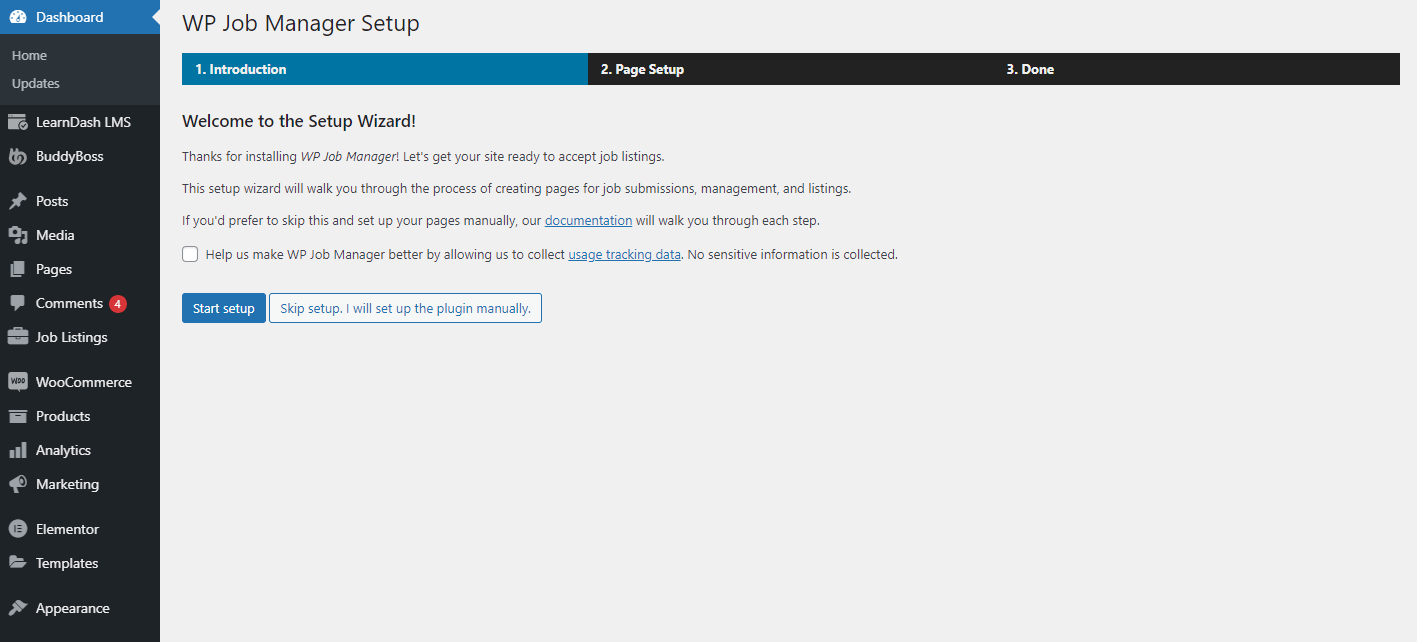Open Comments menu with 4 pending badge

pyautogui.click(x=69, y=304)
